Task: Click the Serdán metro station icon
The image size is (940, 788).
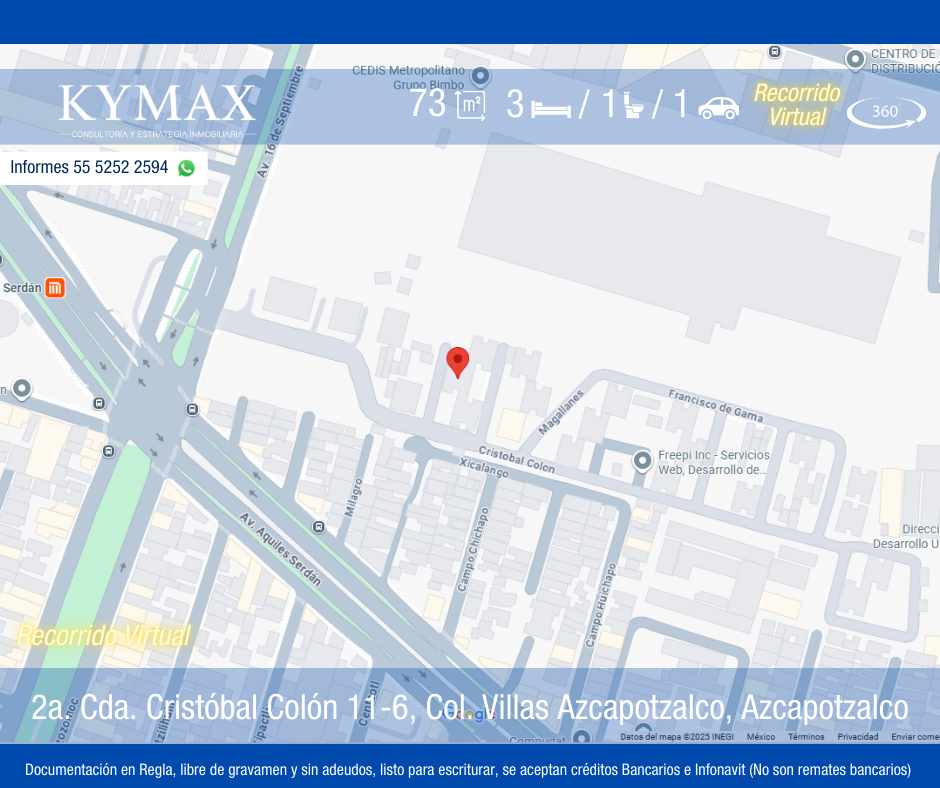Action: (55, 288)
